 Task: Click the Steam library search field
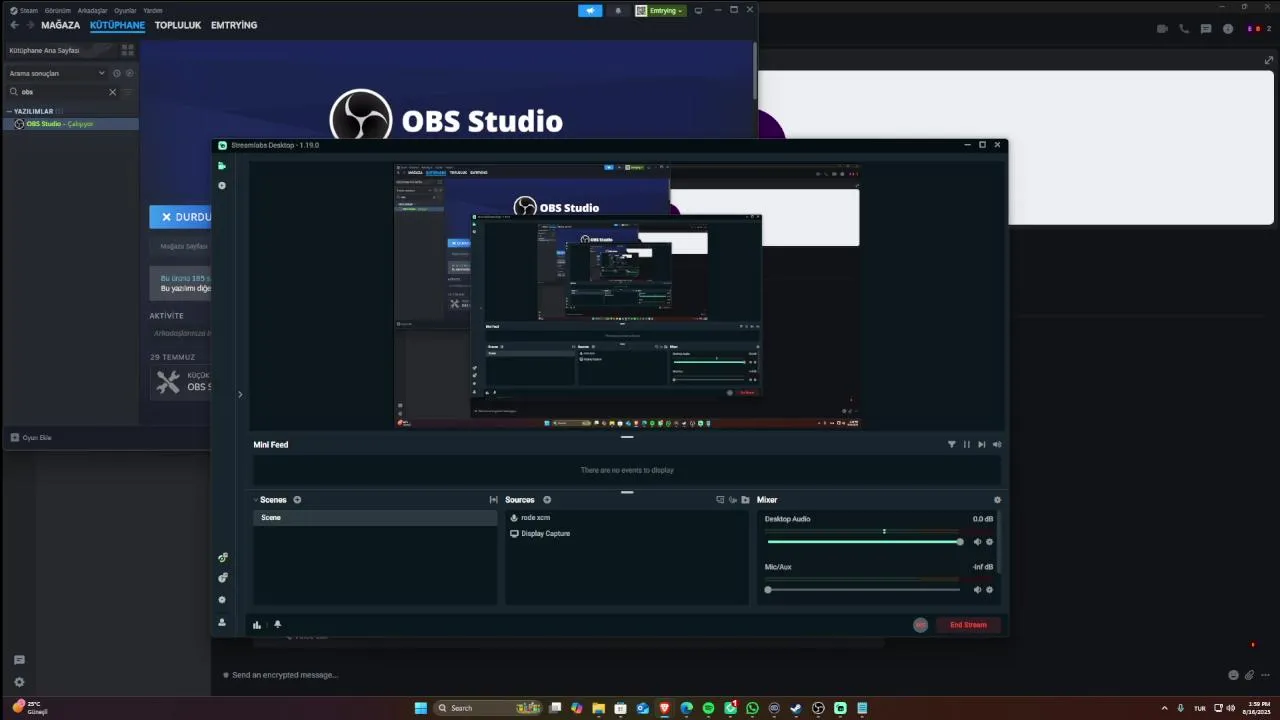(62, 92)
